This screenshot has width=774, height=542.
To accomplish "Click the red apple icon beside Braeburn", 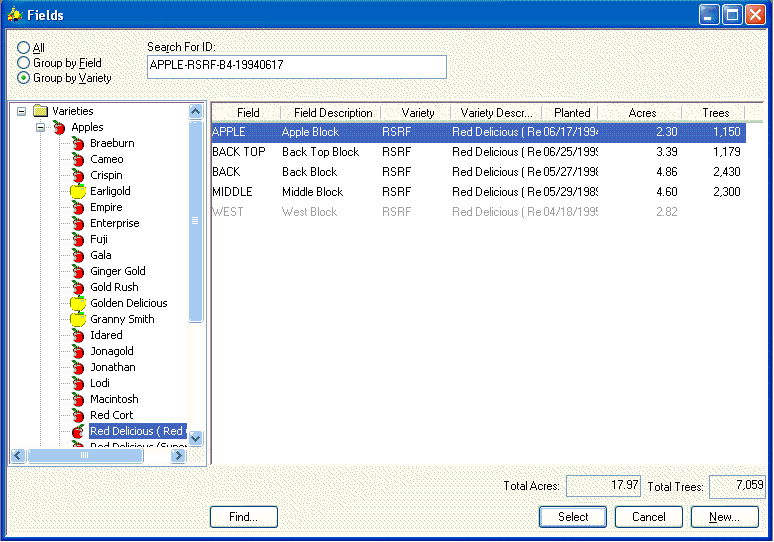I will point(78,144).
